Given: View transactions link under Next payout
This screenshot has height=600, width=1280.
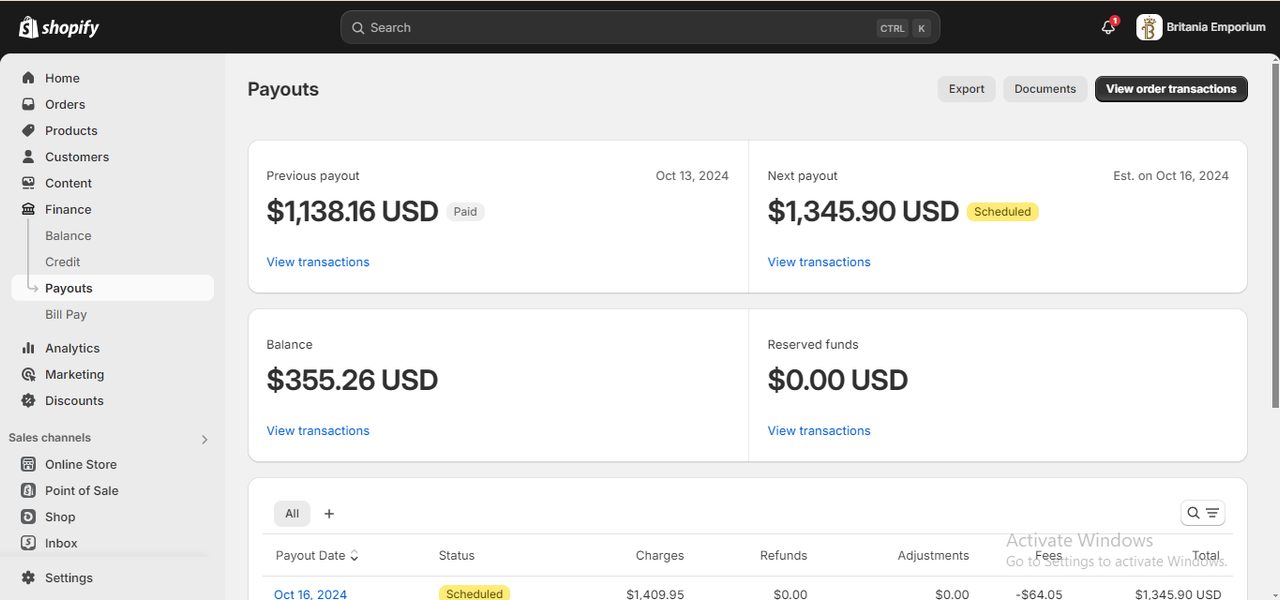Looking at the screenshot, I should (x=819, y=262).
